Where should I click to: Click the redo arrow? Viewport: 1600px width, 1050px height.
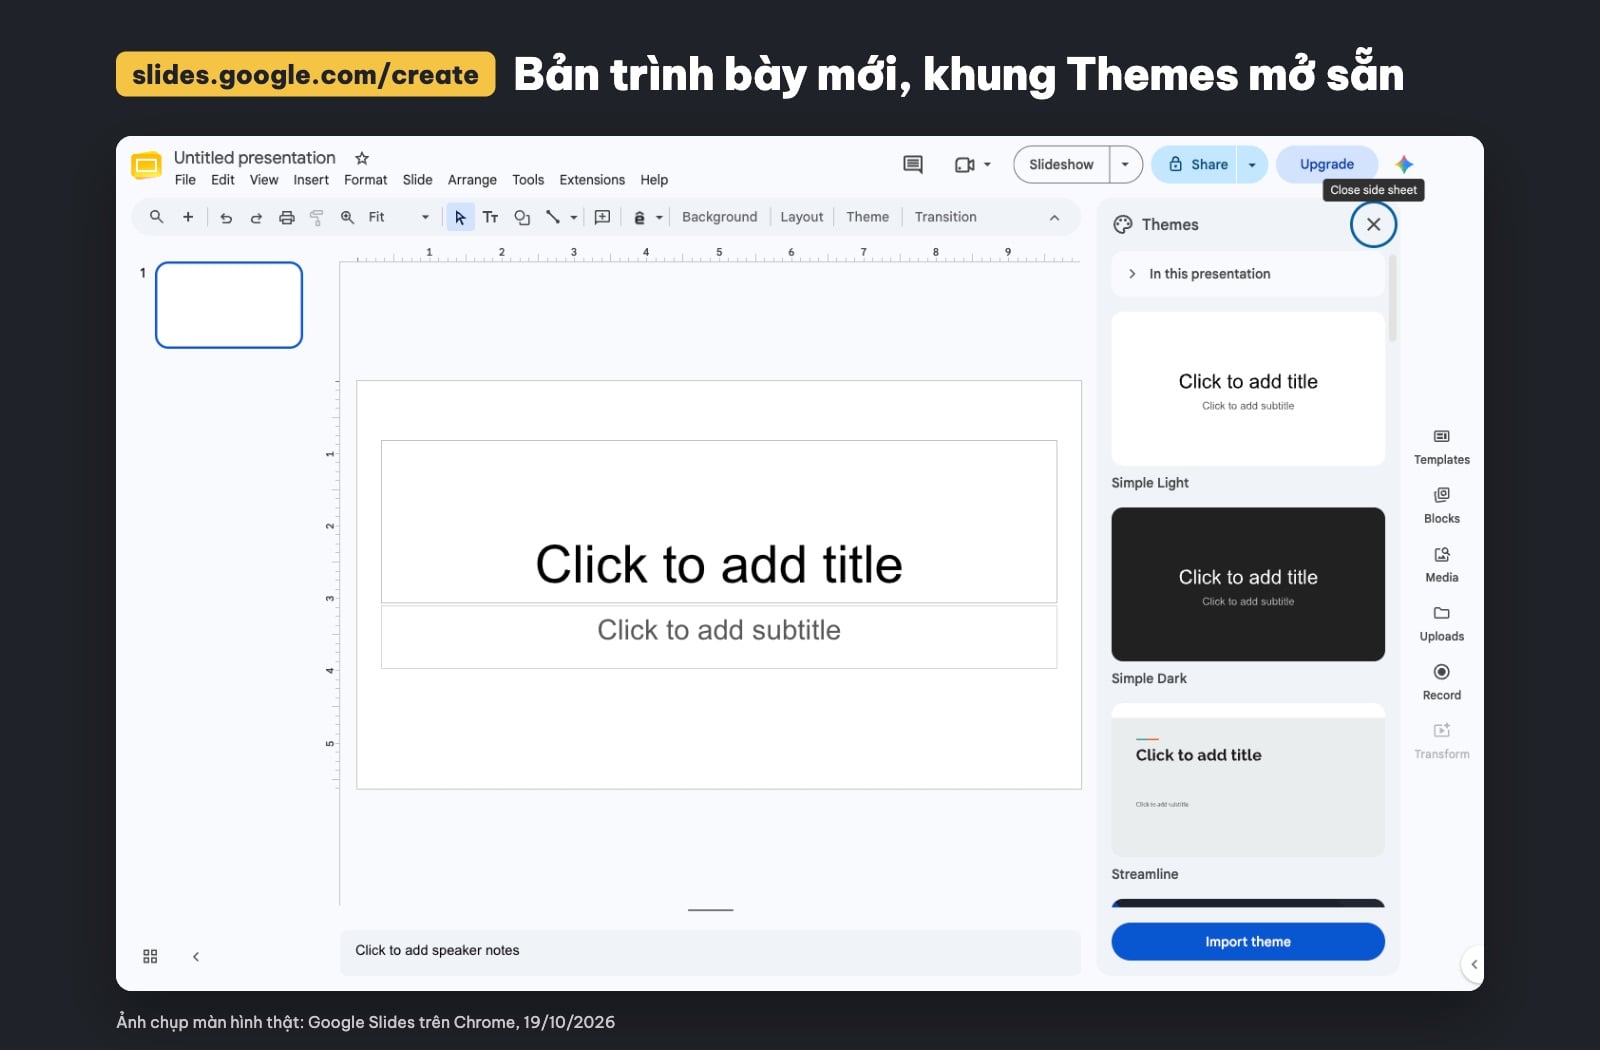click(256, 217)
